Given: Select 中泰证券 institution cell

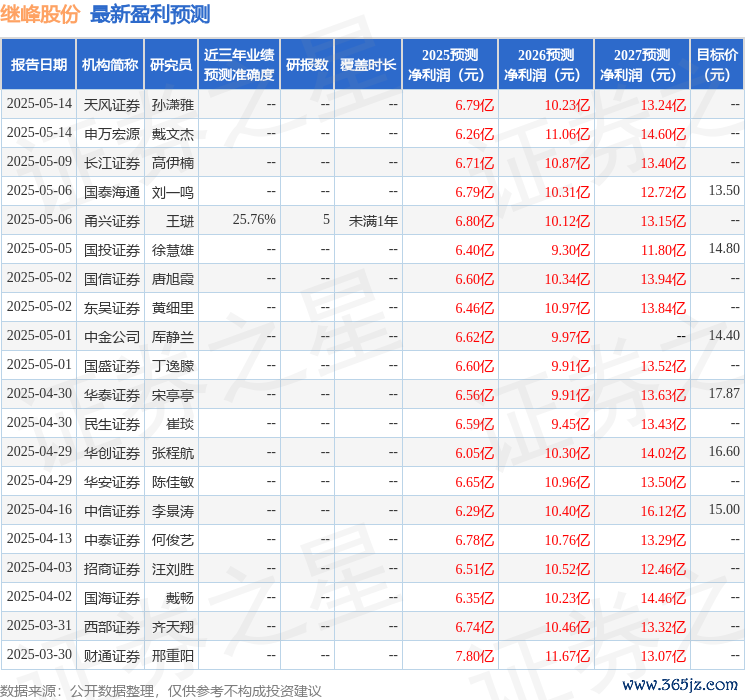Looking at the screenshot, I should [112, 540].
